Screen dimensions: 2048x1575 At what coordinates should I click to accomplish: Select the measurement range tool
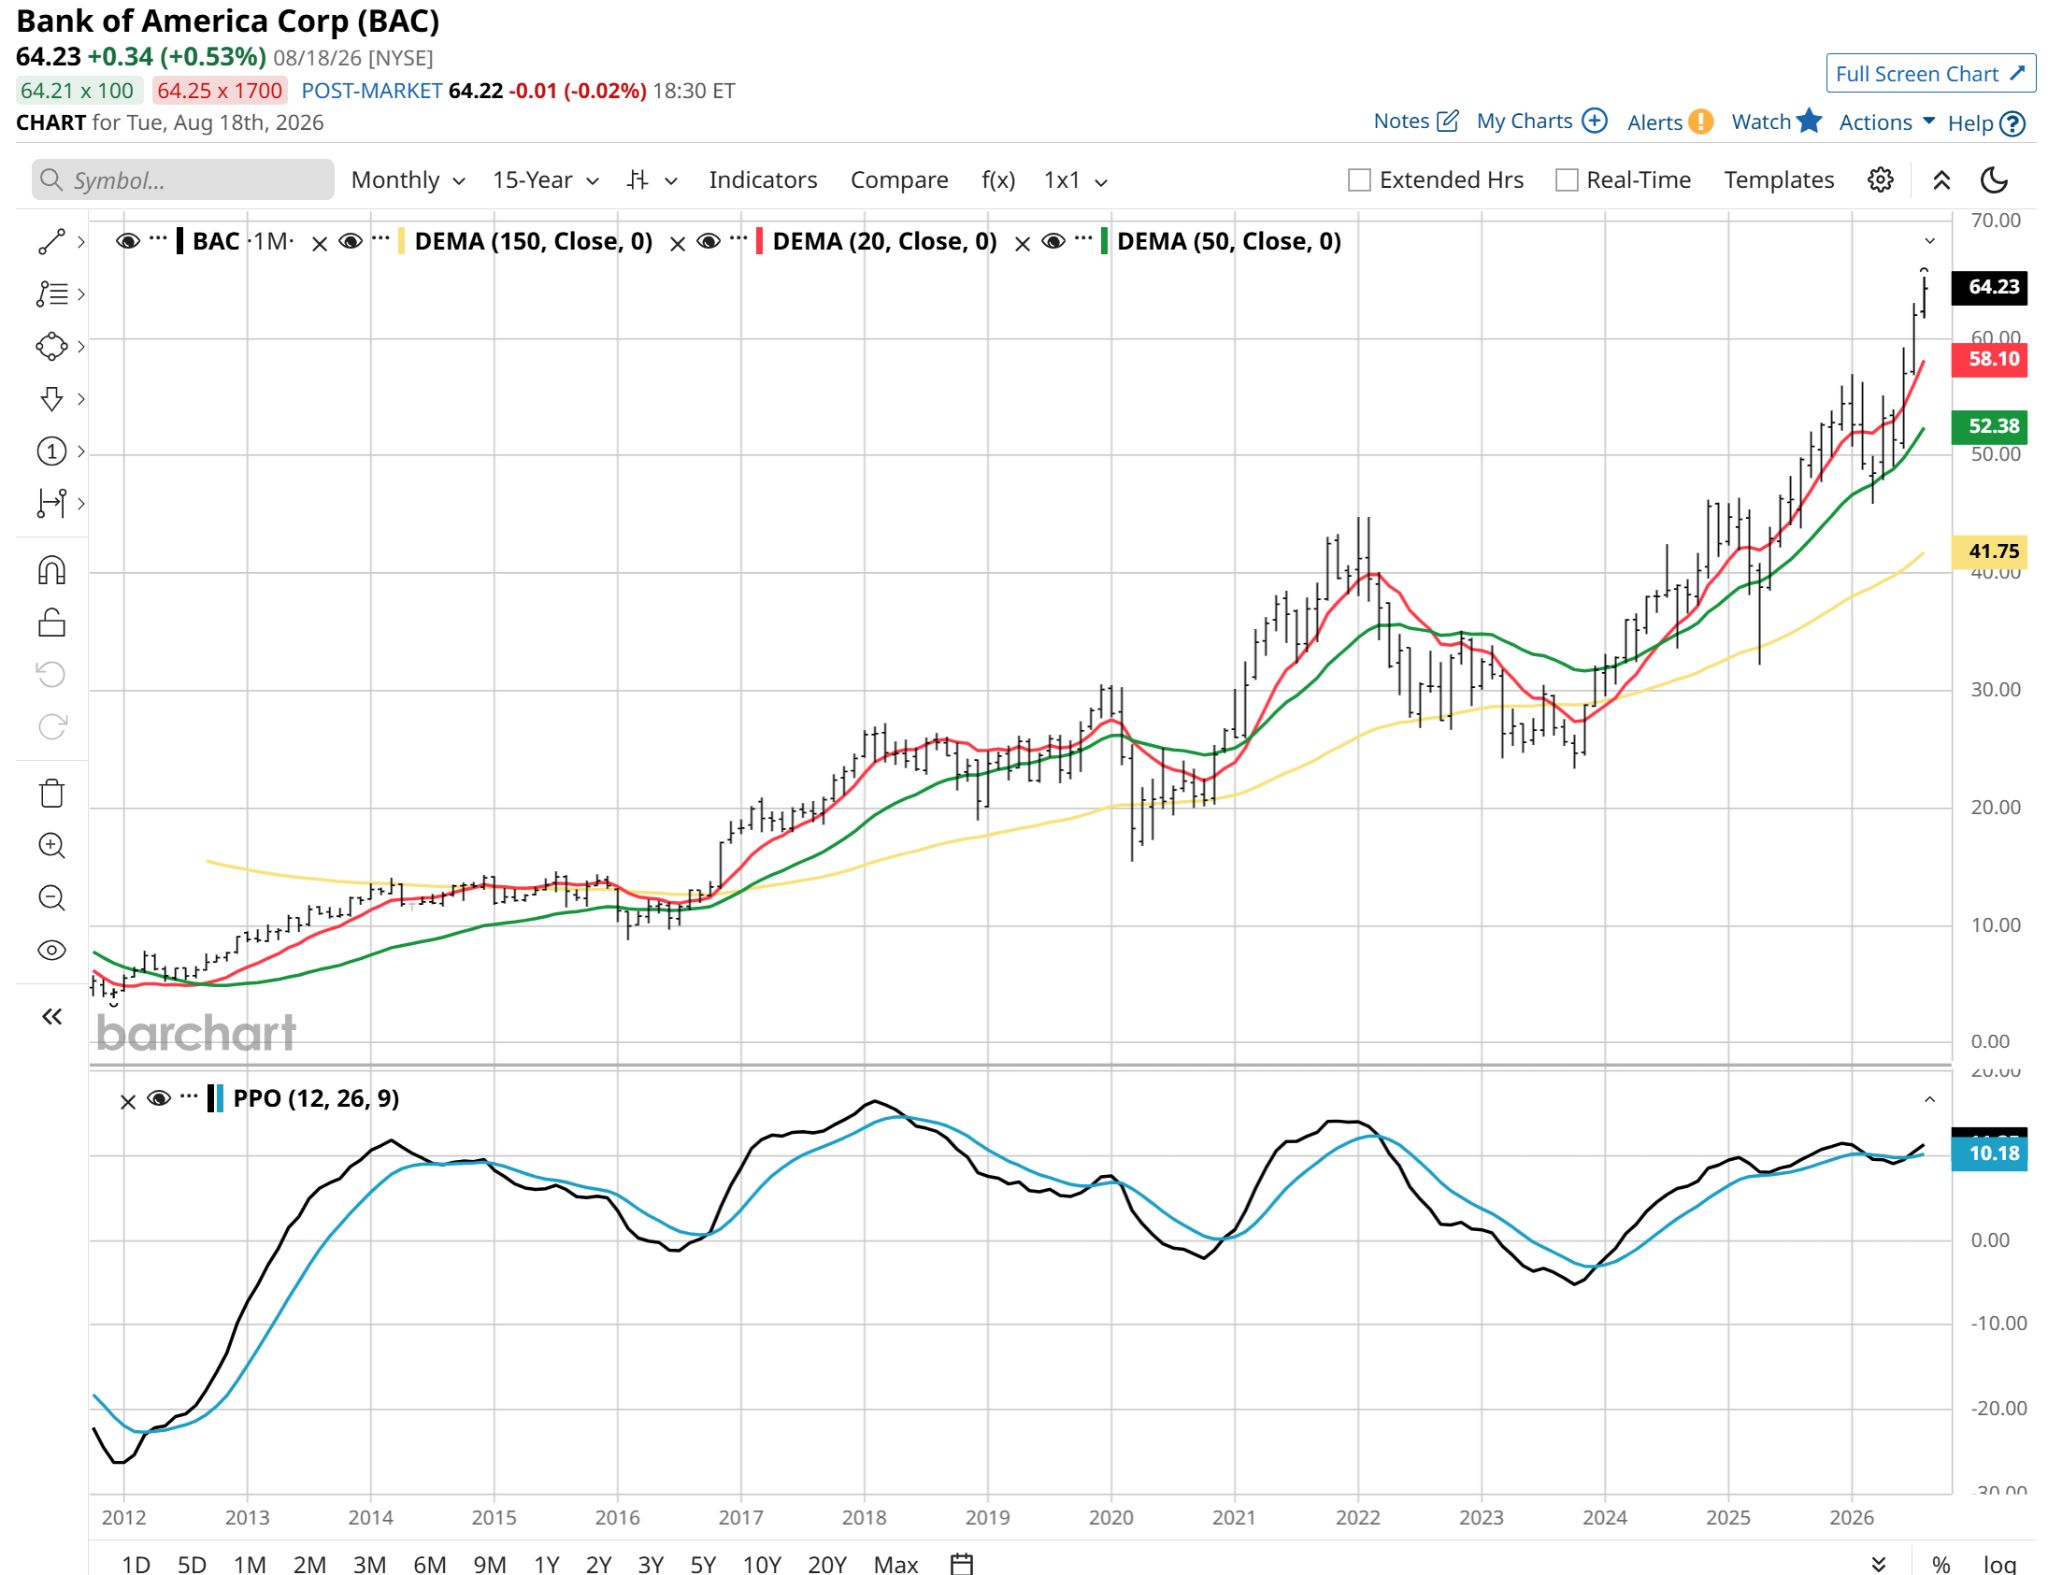click(x=51, y=503)
